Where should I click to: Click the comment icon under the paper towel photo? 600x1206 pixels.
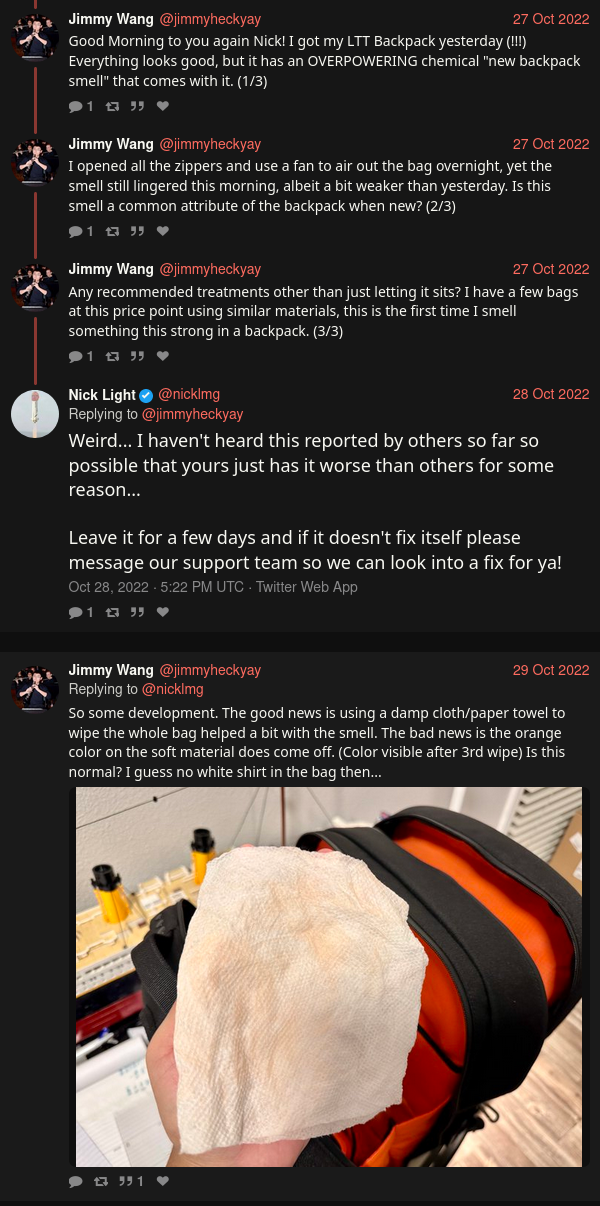(x=76, y=1181)
